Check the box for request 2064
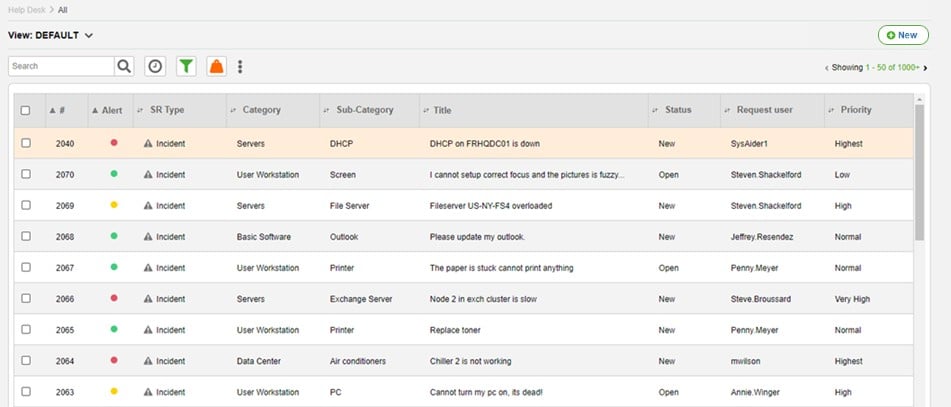Viewport: 951px width, 407px height. (26, 360)
